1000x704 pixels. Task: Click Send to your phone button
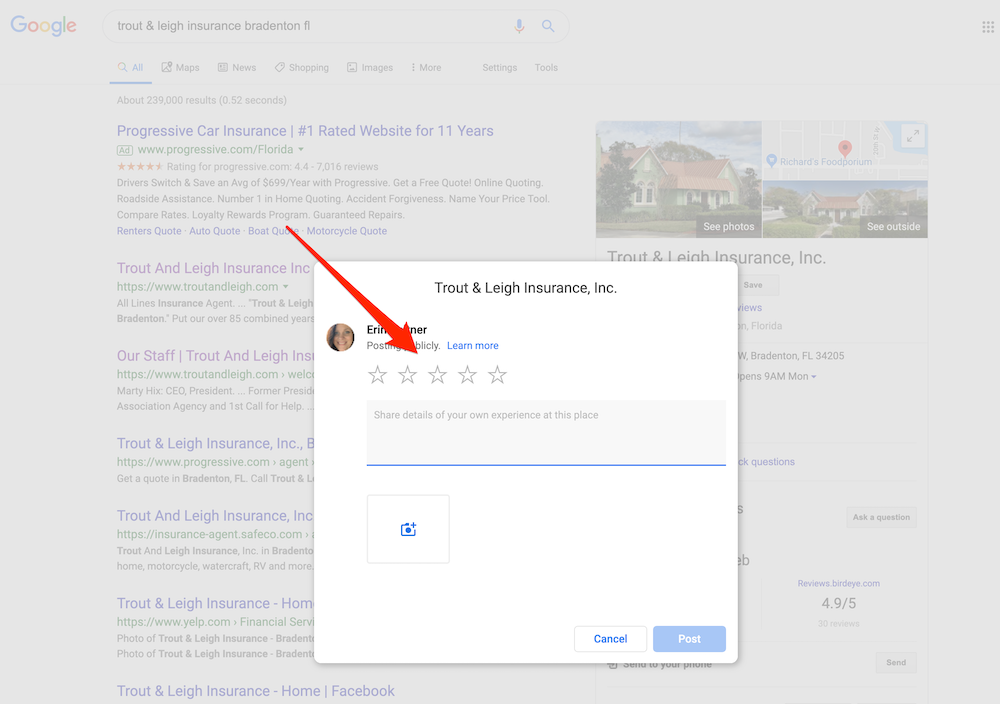coord(896,663)
